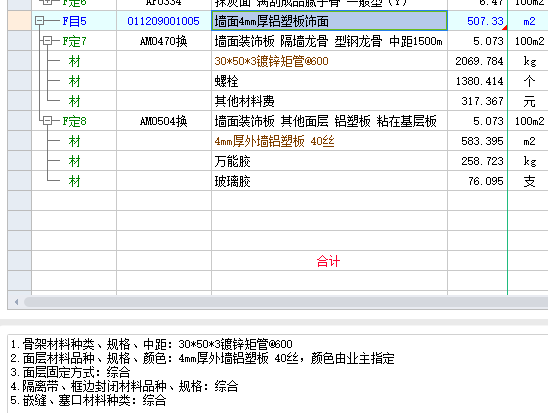Collapse the F目5 tree node
The height and width of the screenshot is (413, 548).
39,21
